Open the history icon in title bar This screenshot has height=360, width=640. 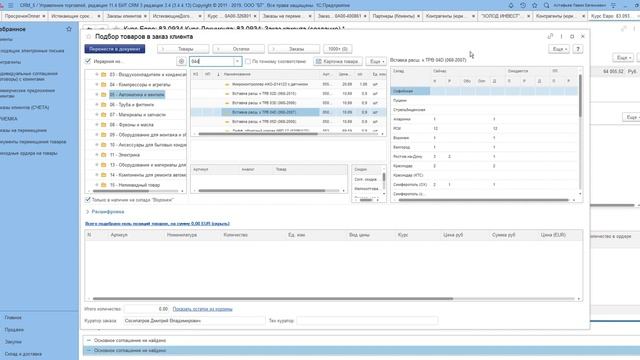(x=523, y=5)
